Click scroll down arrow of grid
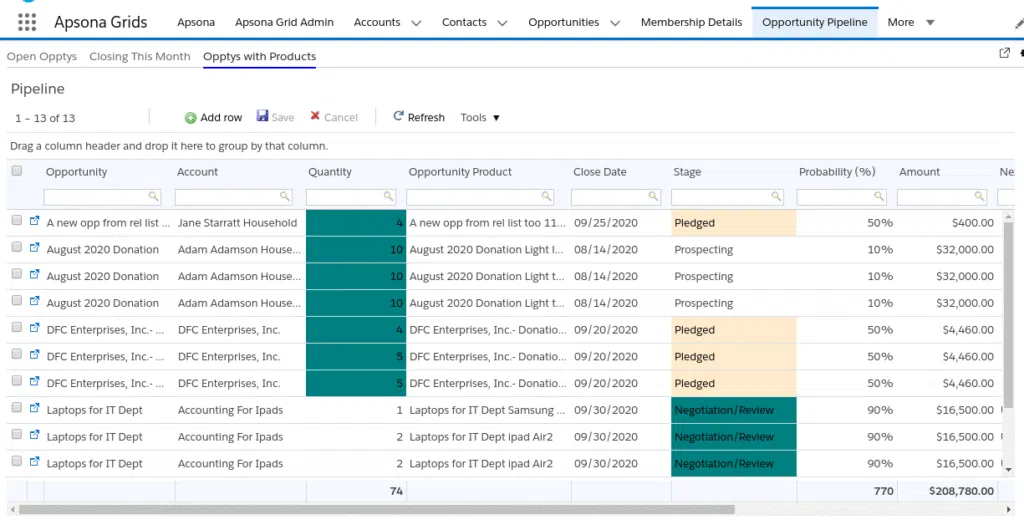This screenshot has height=525, width=1024. (1008, 469)
